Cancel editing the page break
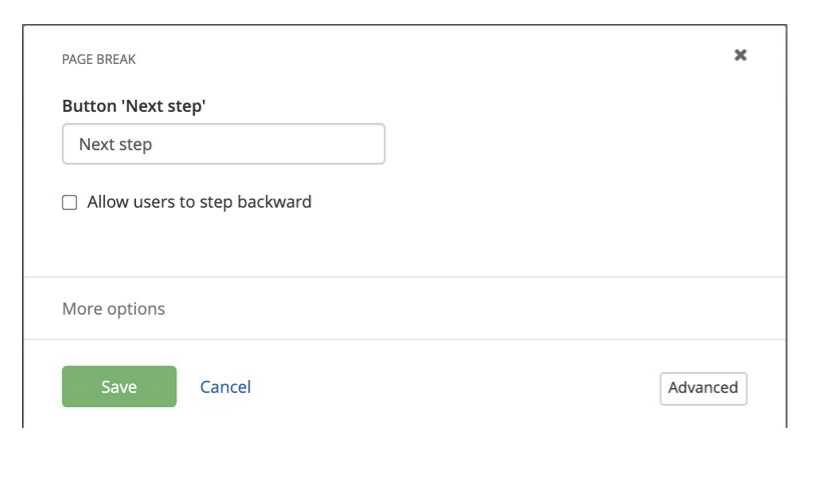 click(x=225, y=387)
